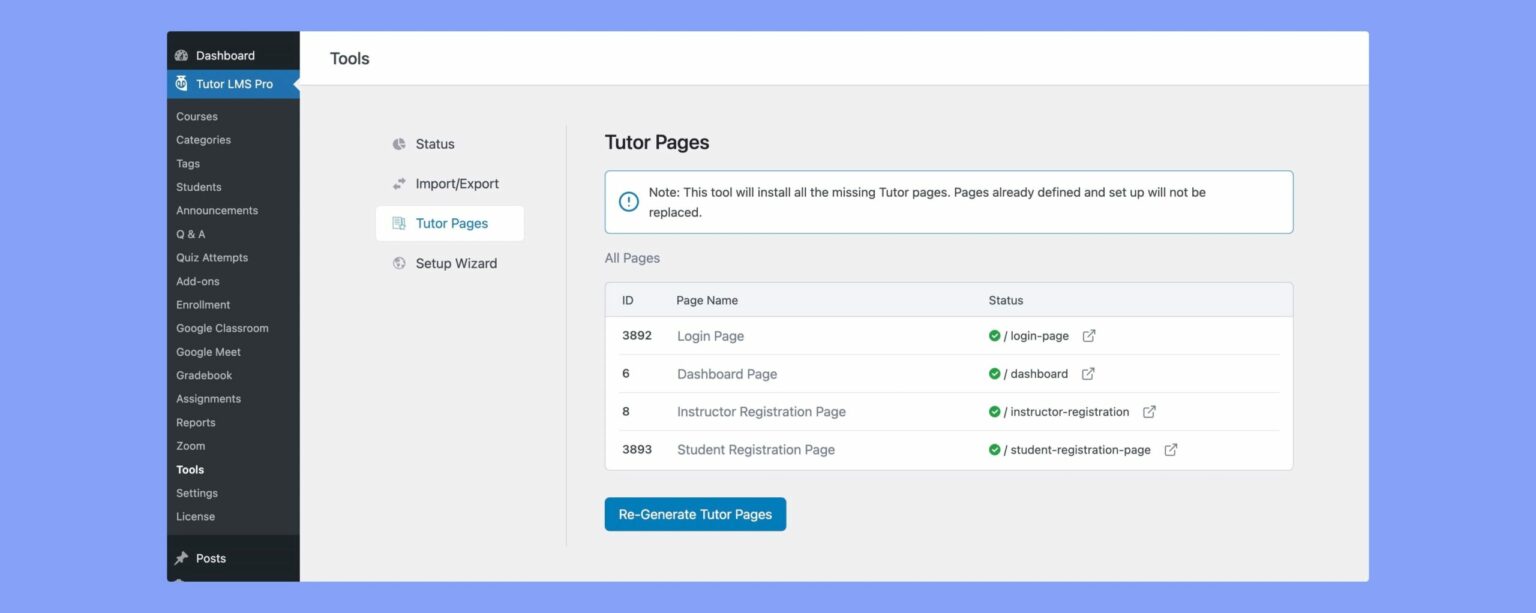Open the Student Registration external link icon
Image resolution: width=1536 pixels, height=613 pixels.
1170,449
